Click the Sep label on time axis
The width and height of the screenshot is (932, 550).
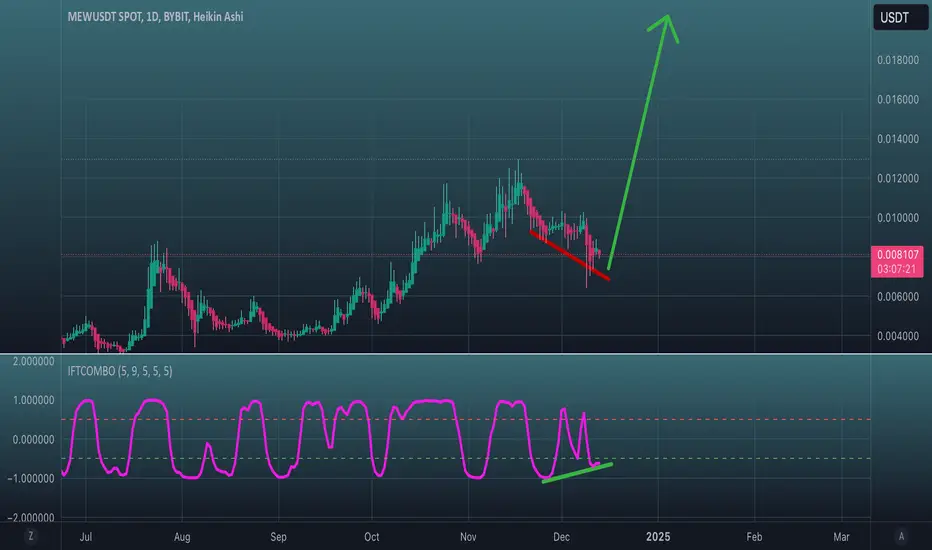tap(278, 536)
